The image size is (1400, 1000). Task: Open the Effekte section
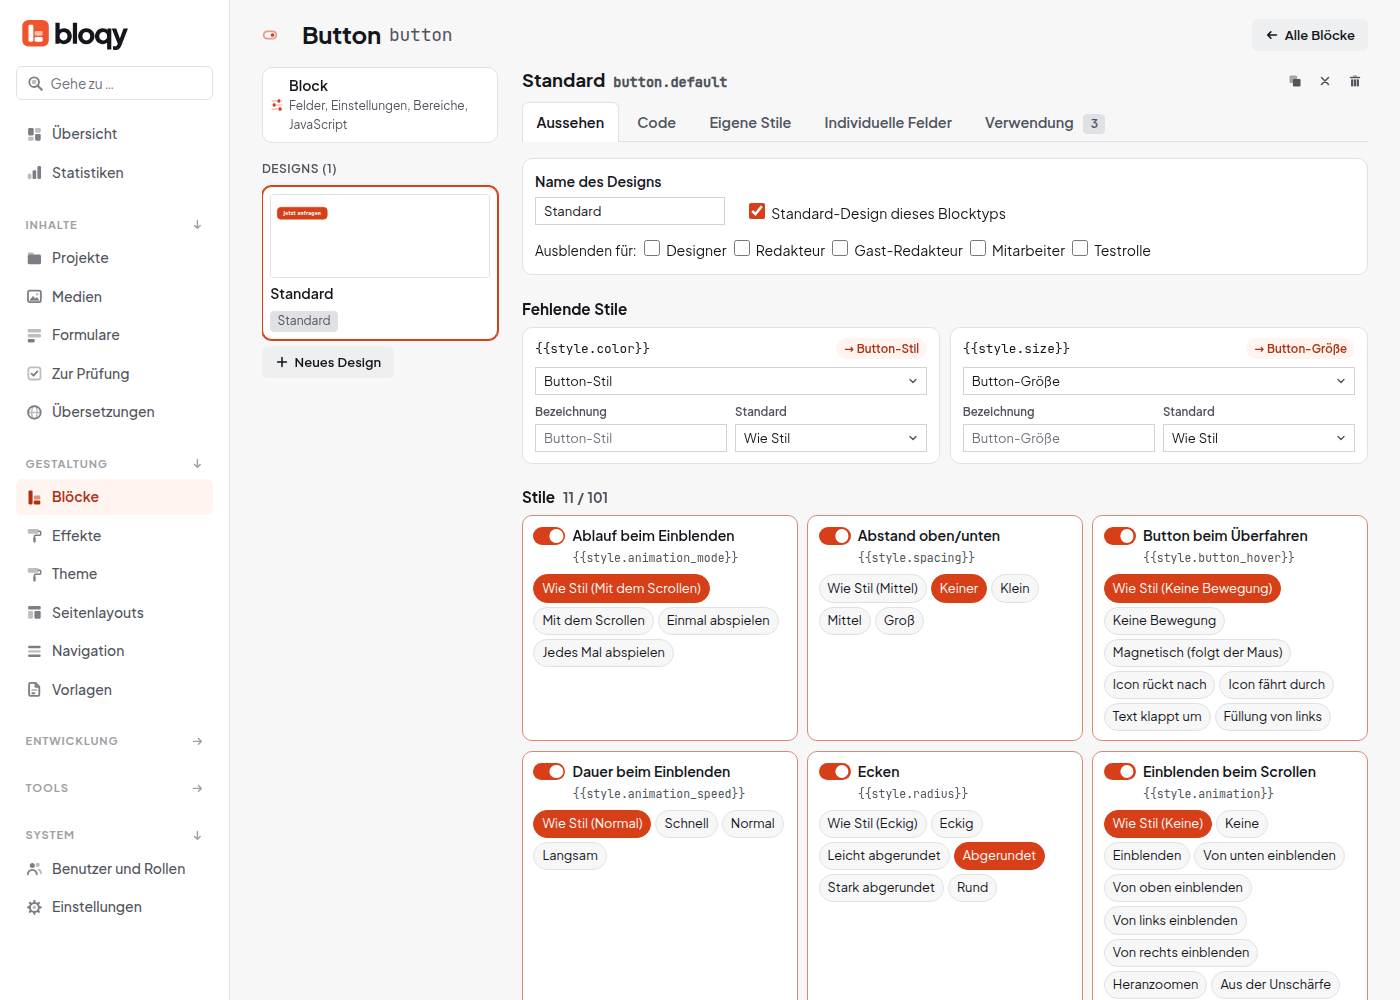coord(114,536)
